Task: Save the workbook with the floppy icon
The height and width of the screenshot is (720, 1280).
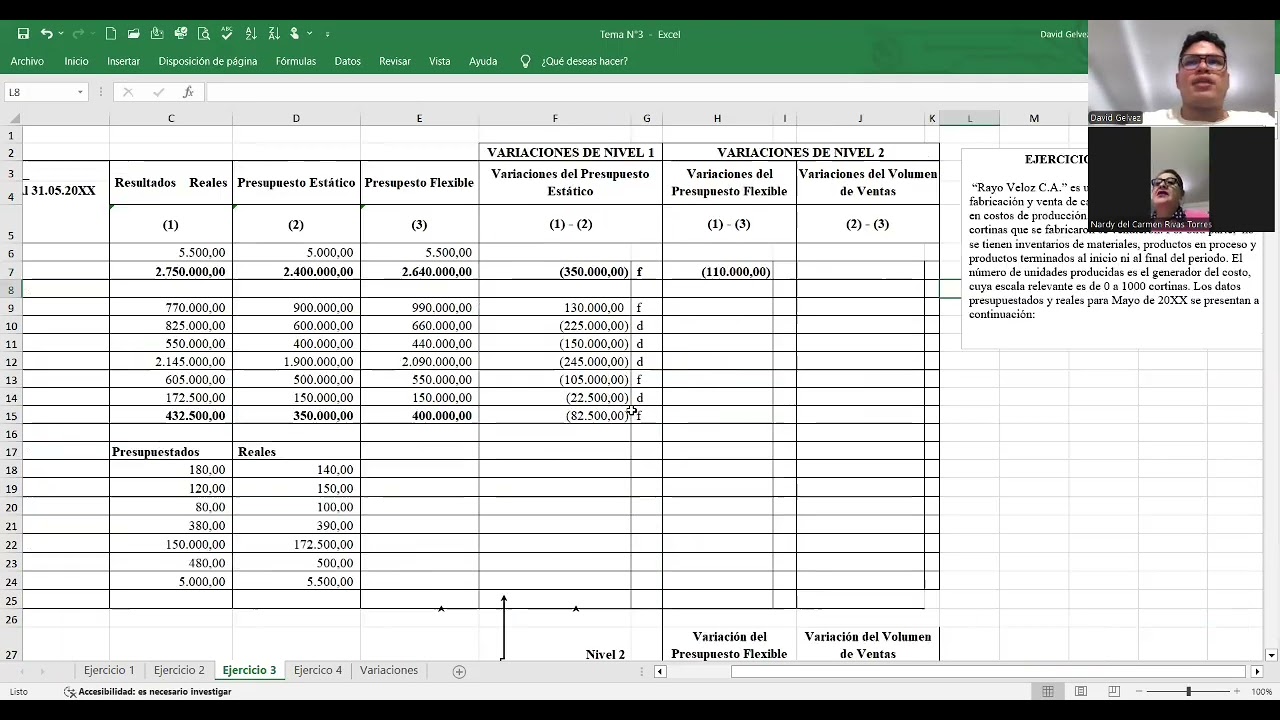Action: [23, 34]
